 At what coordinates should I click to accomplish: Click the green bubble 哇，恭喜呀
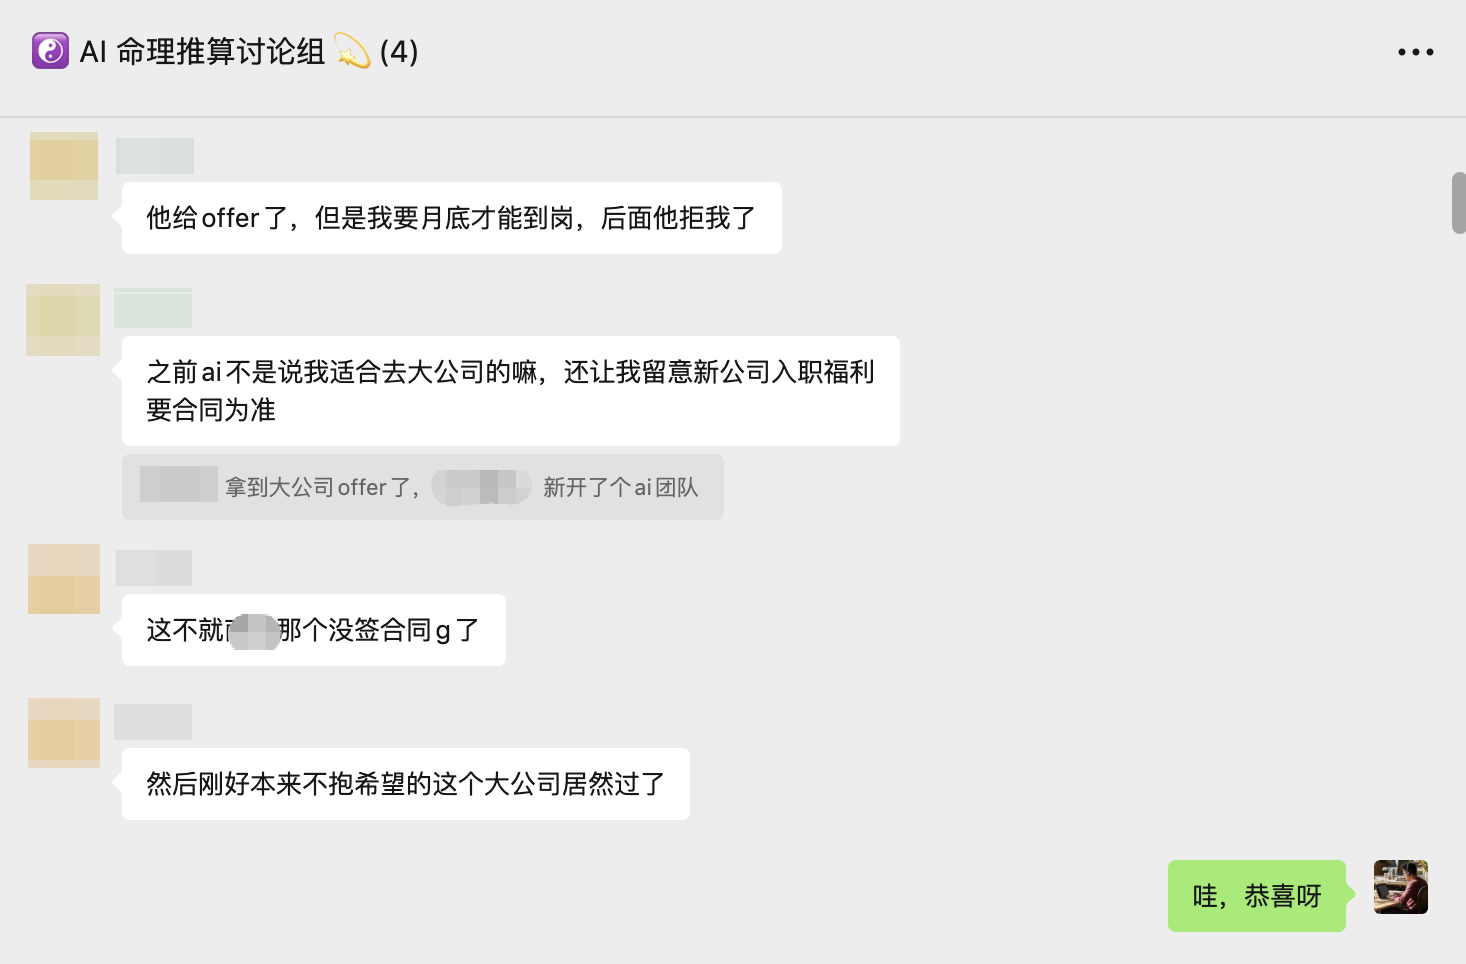tap(1257, 896)
